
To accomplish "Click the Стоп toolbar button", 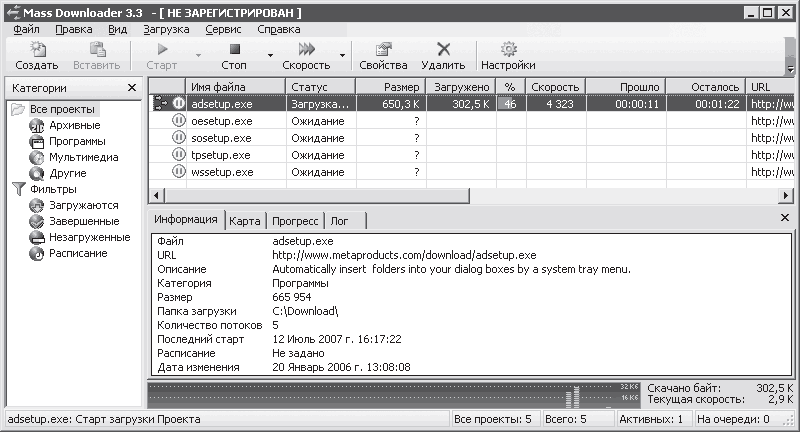I will (x=234, y=56).
